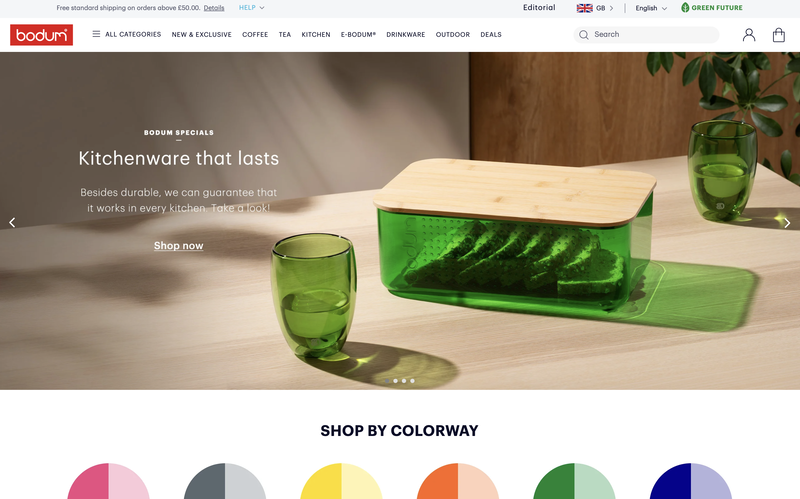Go to previous carousel slide arrow

pos(12,222)
